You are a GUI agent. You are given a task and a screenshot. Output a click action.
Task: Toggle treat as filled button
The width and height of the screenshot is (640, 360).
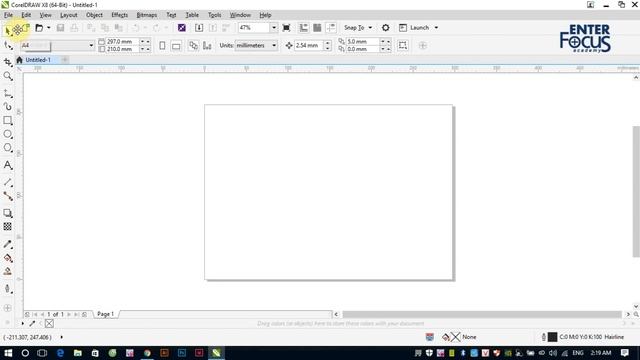click(403, 45)
